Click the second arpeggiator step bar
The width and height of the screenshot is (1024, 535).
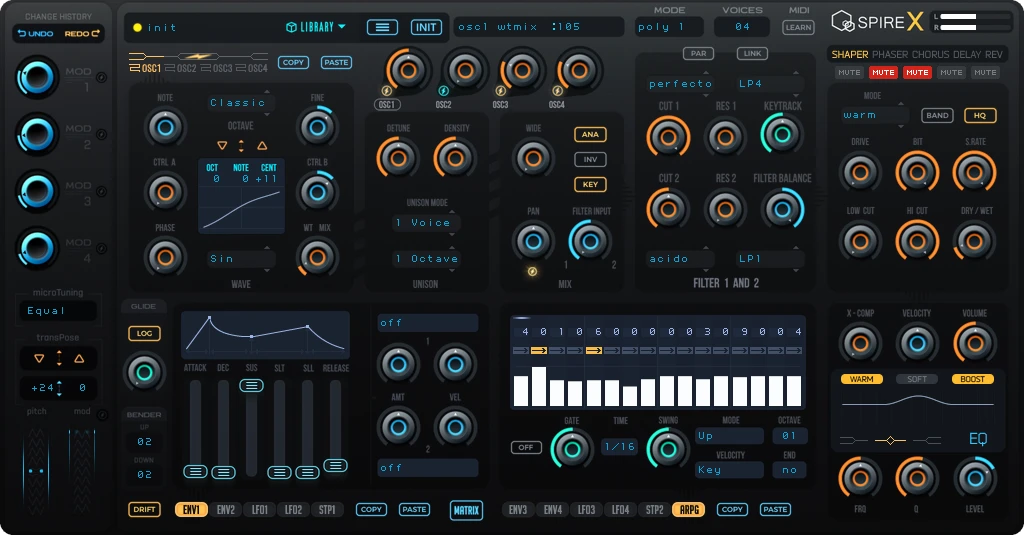pos(539,387)
